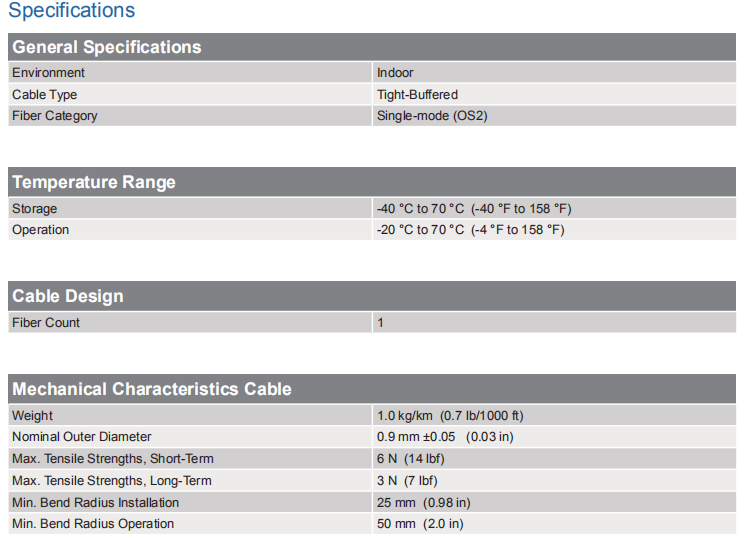Select the Indoor environment value
The image size is (744, 538).
point(395,73)
